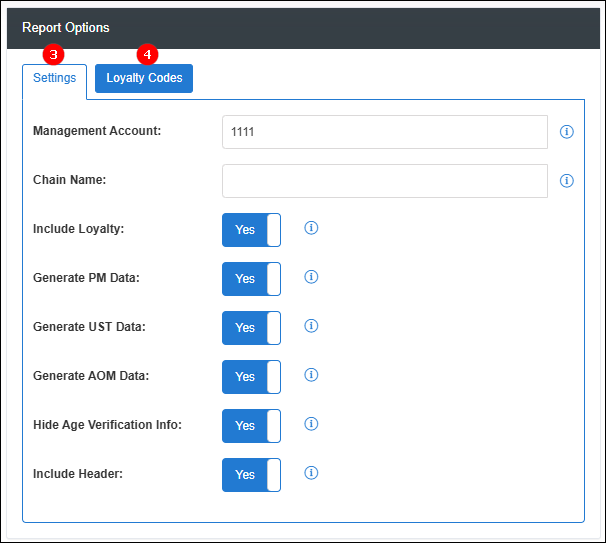Click Include Header info icon

pos(311,473)
